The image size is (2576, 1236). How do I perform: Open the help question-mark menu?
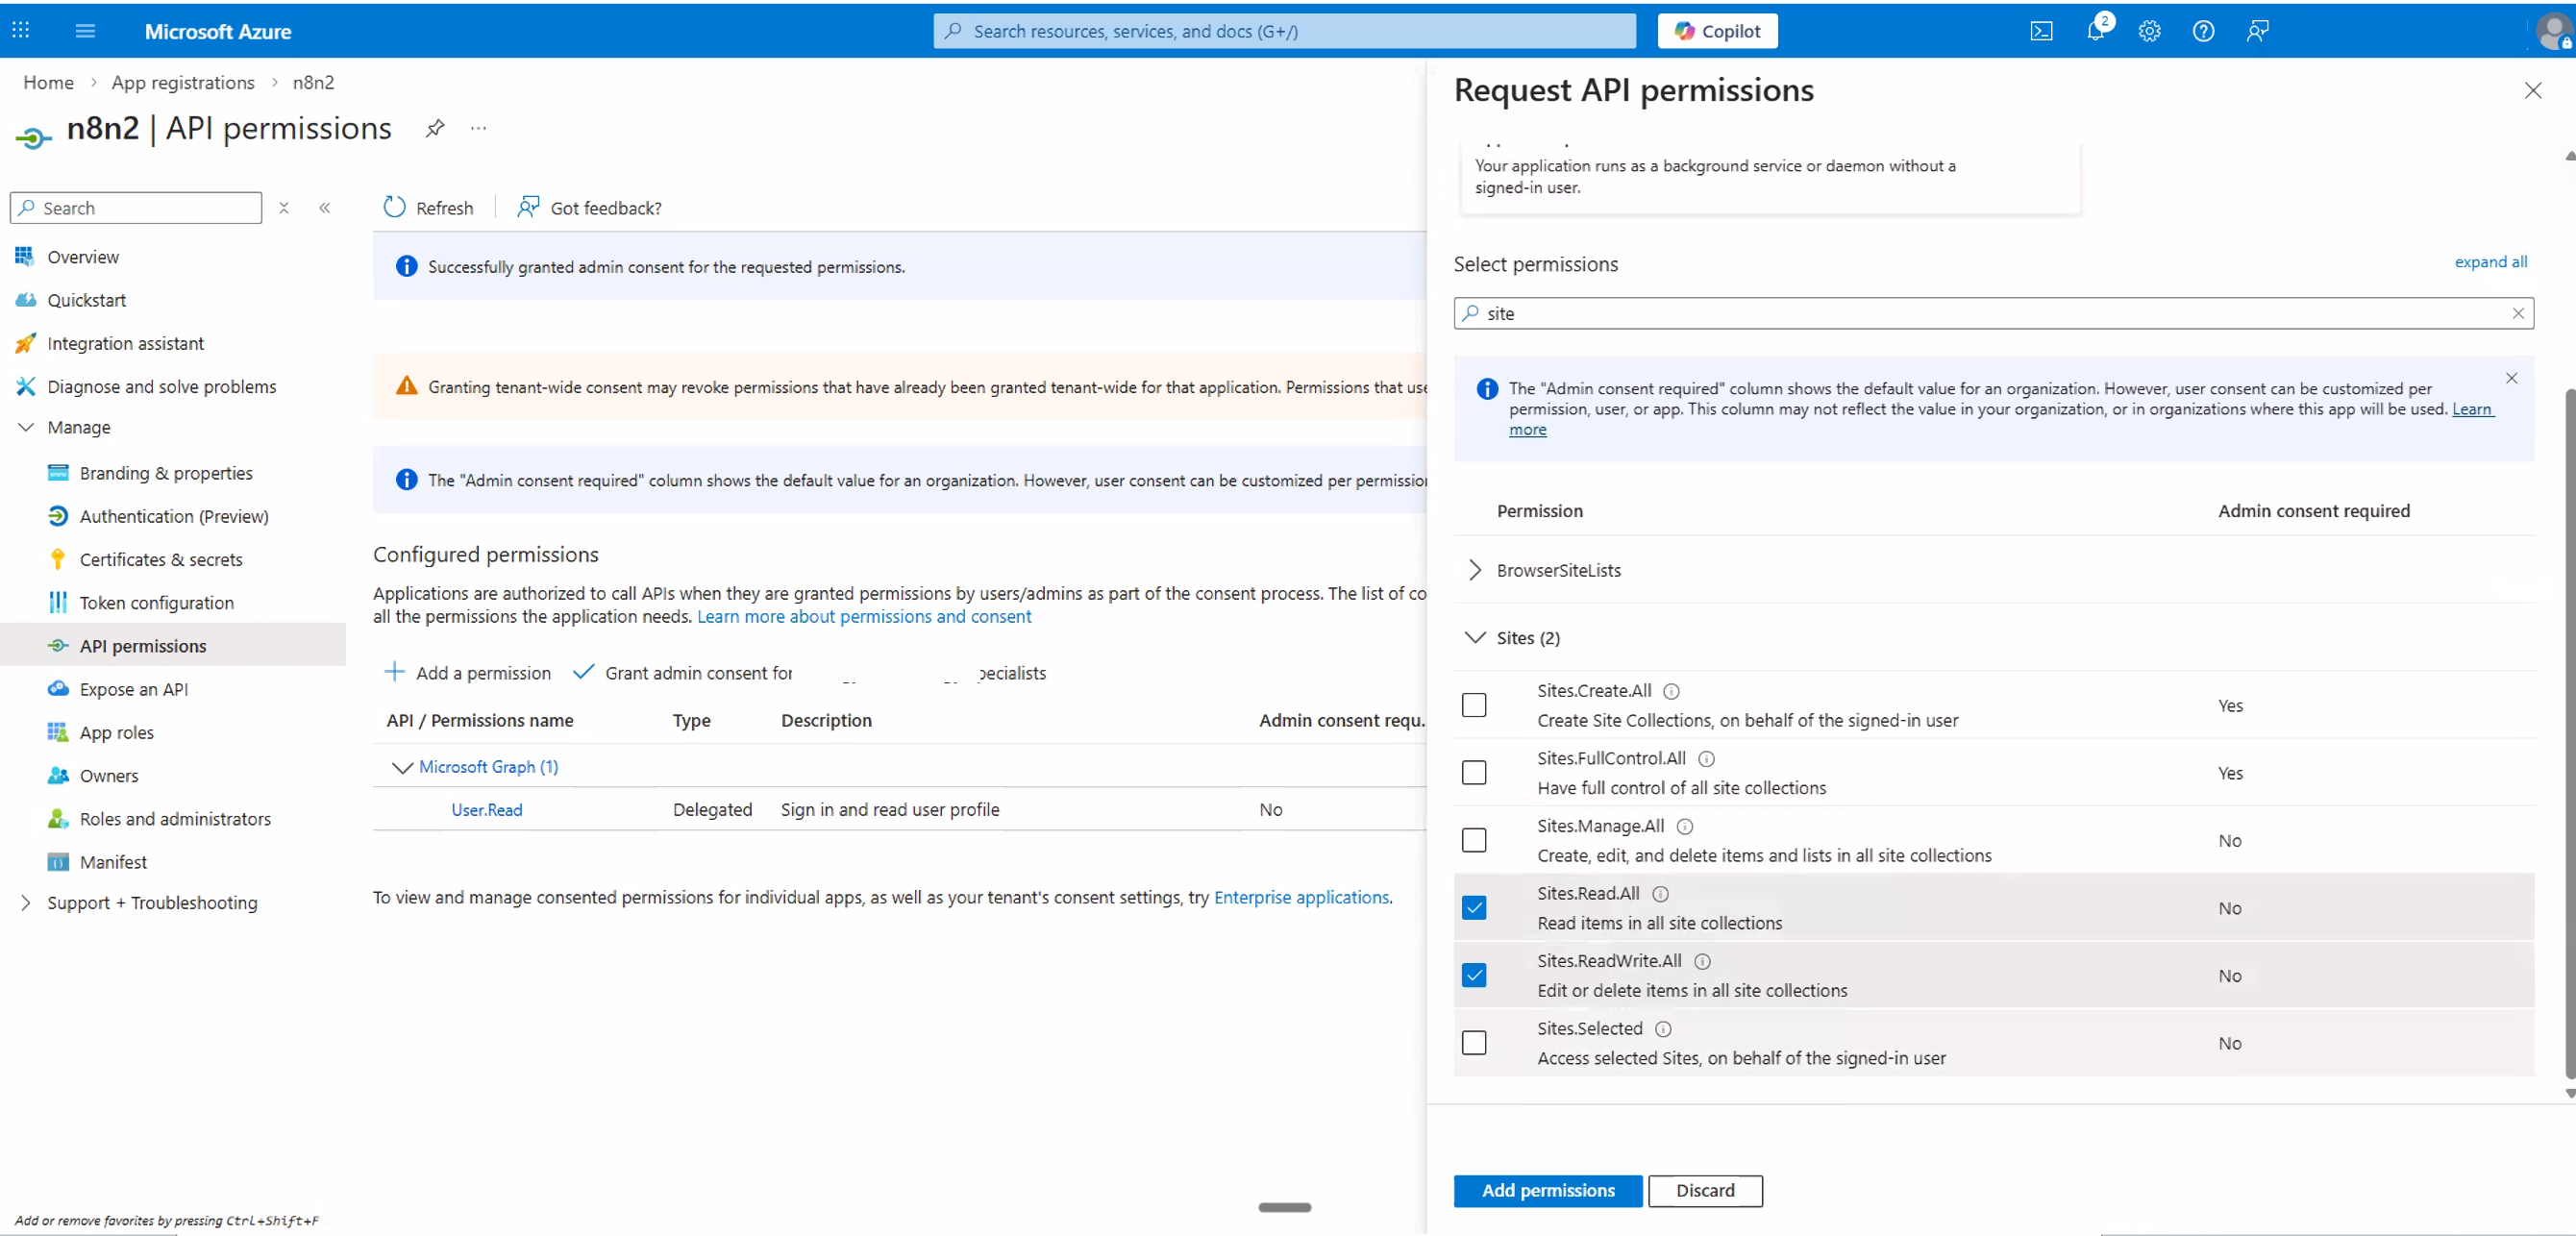click(x=2203, y=31)
